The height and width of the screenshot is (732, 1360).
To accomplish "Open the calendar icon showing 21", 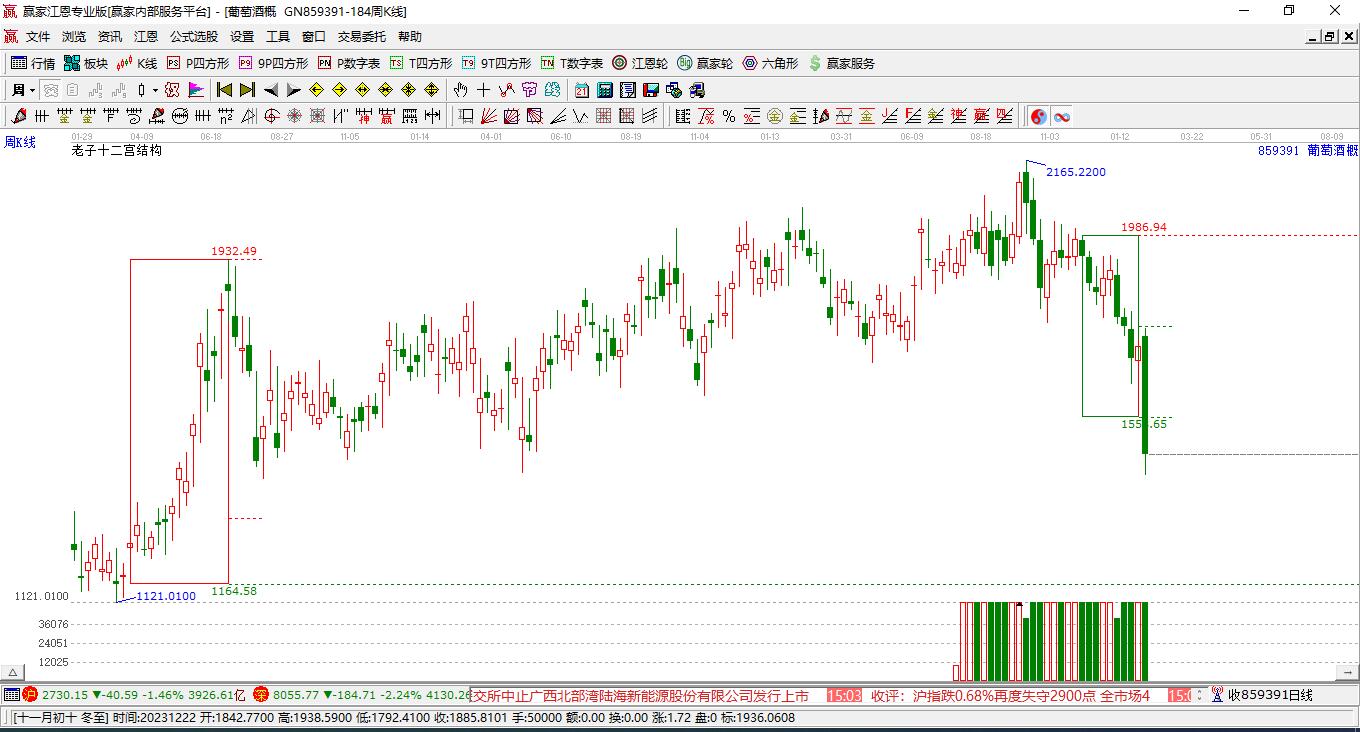I will (x=582, y=90).
